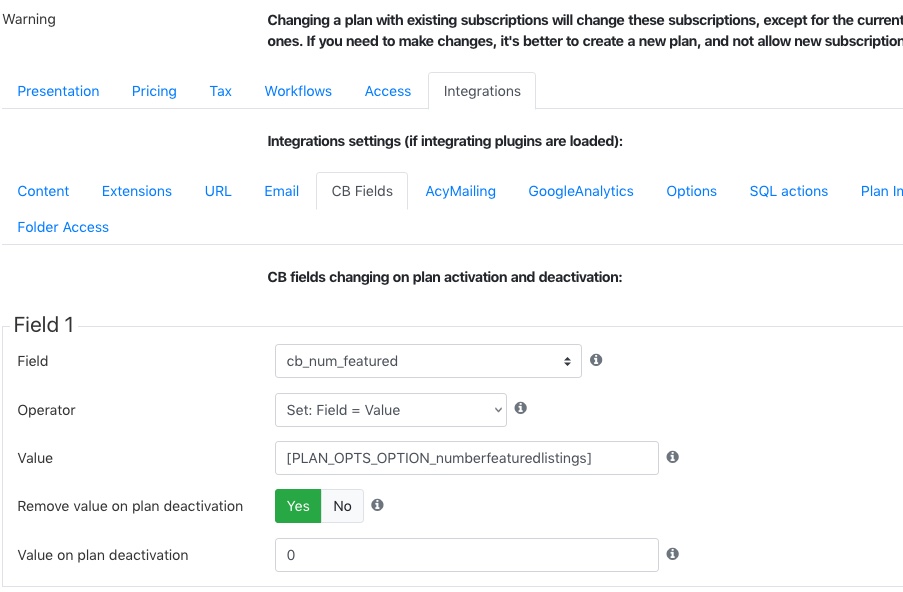Viewport: 903px width, 592px height.
Task: Open the SQL actions tab
Action: pyautogui.click(x=788, y=191)
